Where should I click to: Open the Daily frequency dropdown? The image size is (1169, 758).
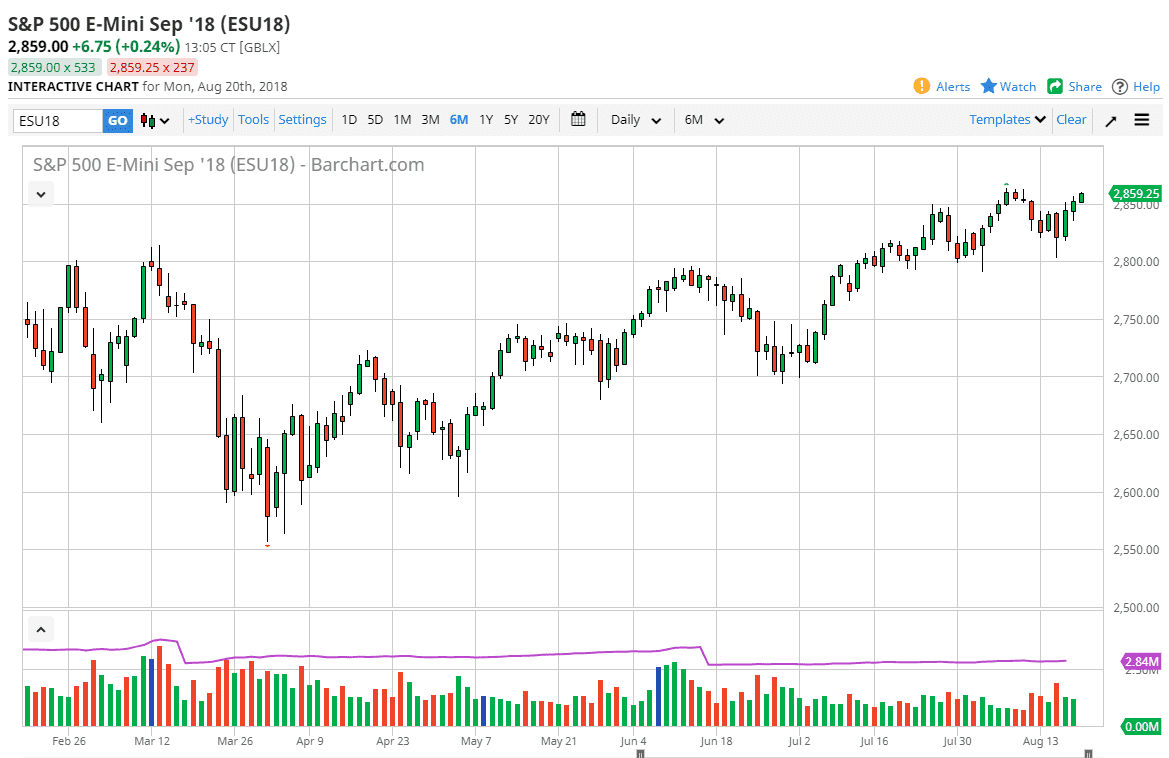tap(636, 120)
